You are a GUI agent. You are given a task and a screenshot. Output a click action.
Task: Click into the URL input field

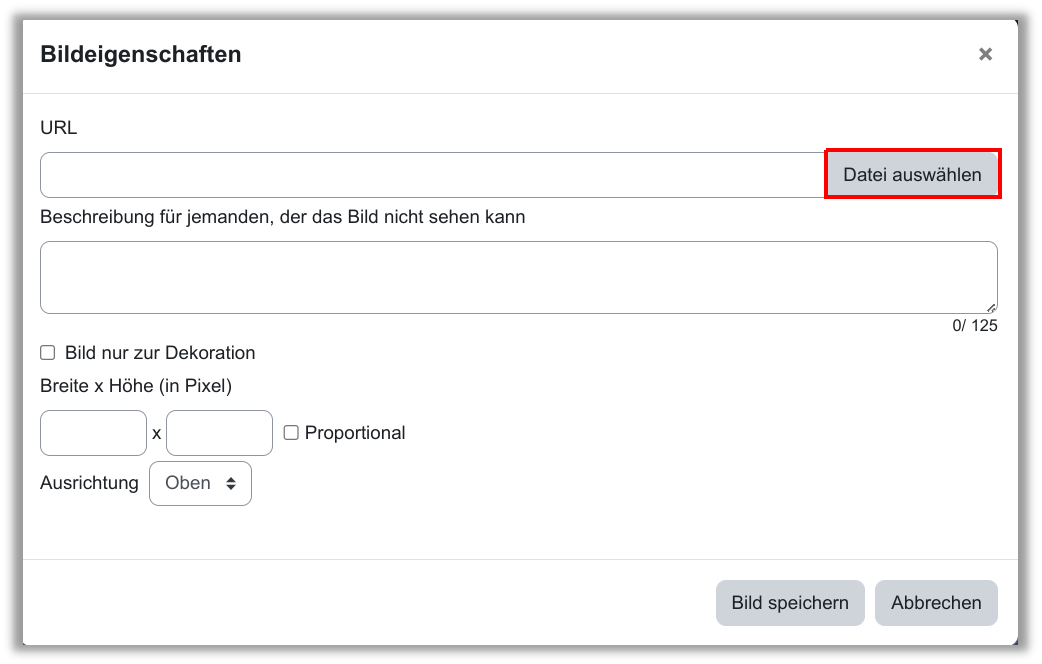[432, 175]
